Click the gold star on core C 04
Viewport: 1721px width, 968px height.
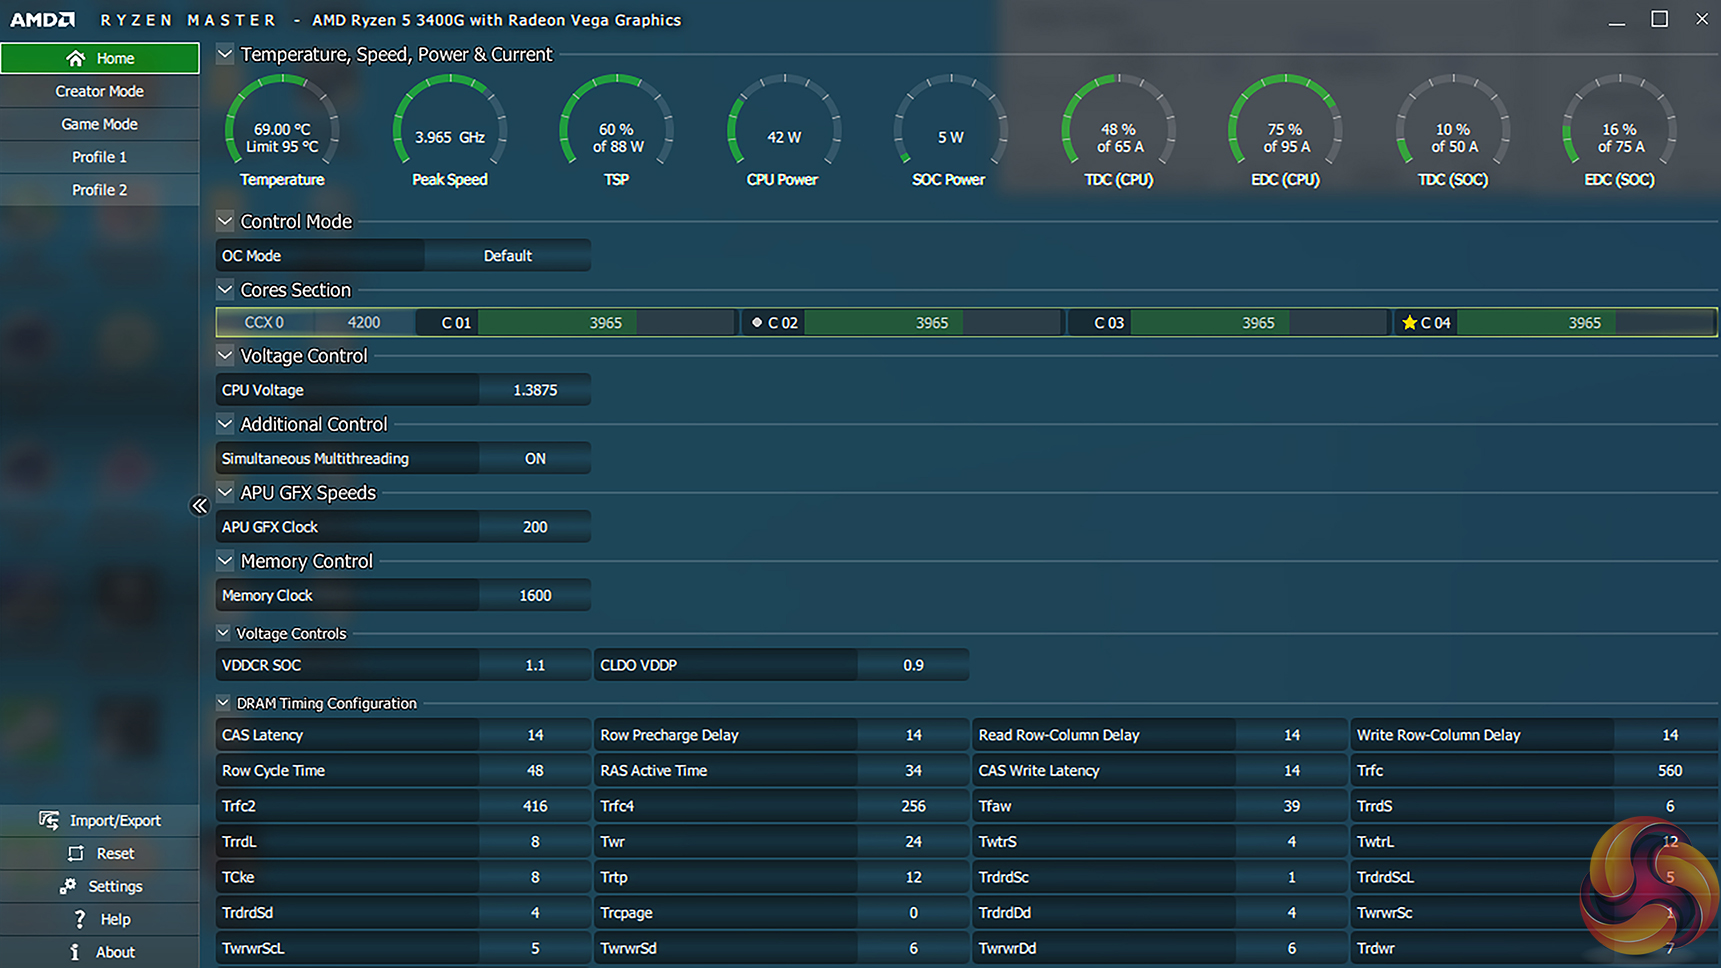tap(1409, 323)
